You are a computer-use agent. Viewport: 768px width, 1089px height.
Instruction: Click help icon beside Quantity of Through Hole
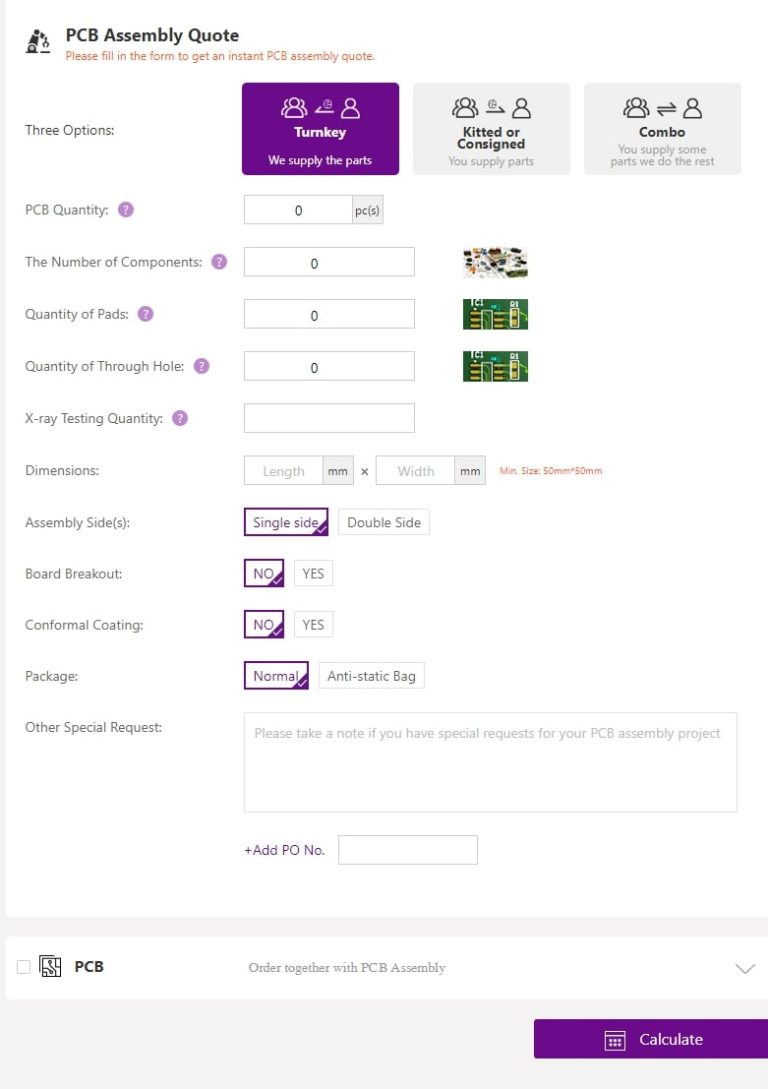coord(201,366)
